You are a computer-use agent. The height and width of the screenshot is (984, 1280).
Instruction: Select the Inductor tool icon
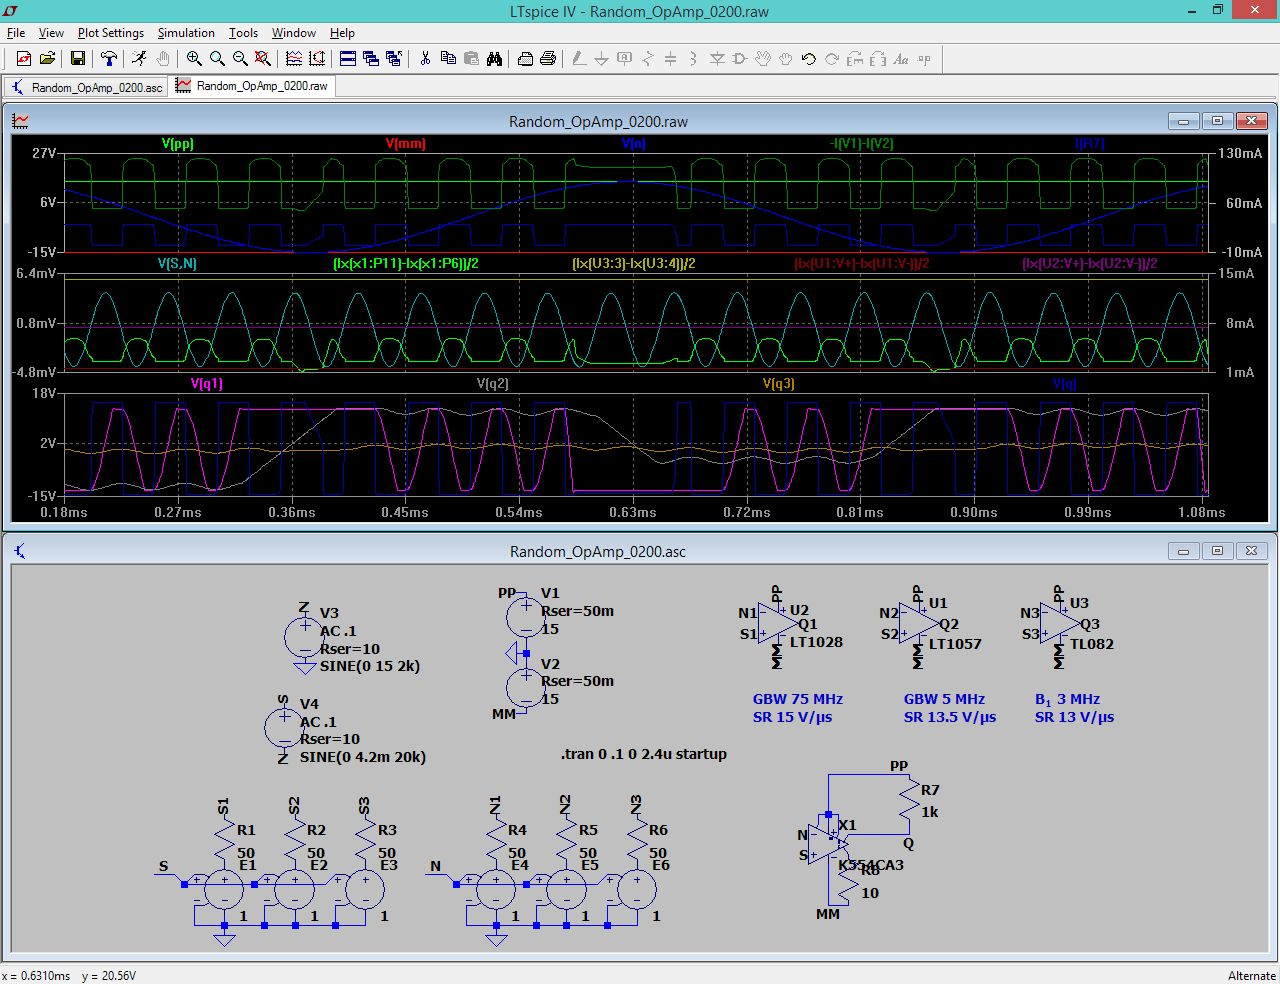pos(694,59)
